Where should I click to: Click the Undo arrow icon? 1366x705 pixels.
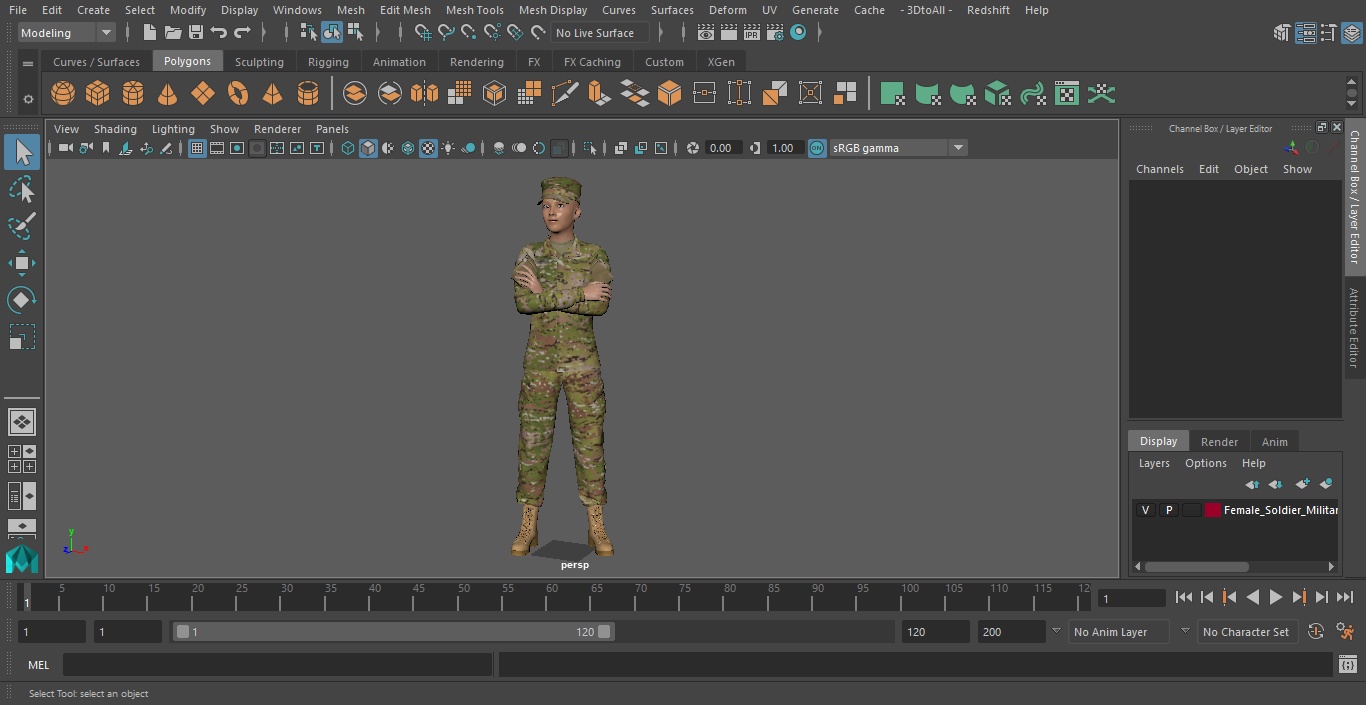[x=219, y=33]
